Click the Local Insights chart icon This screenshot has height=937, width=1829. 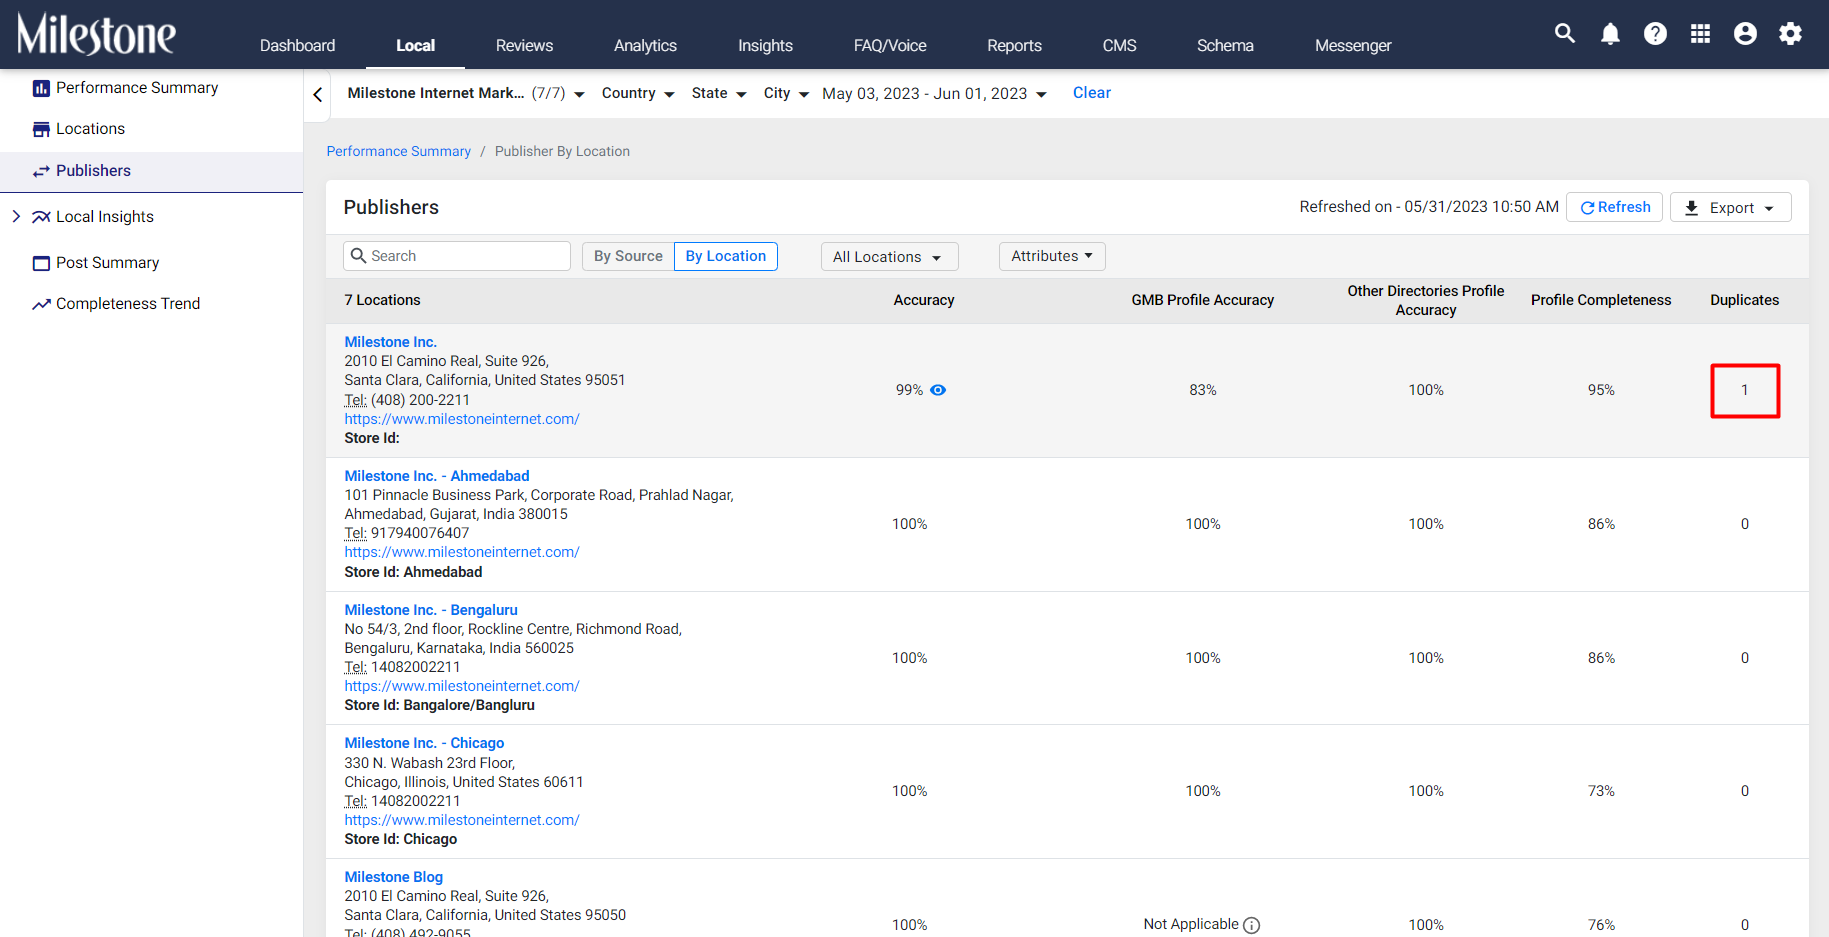41,217
